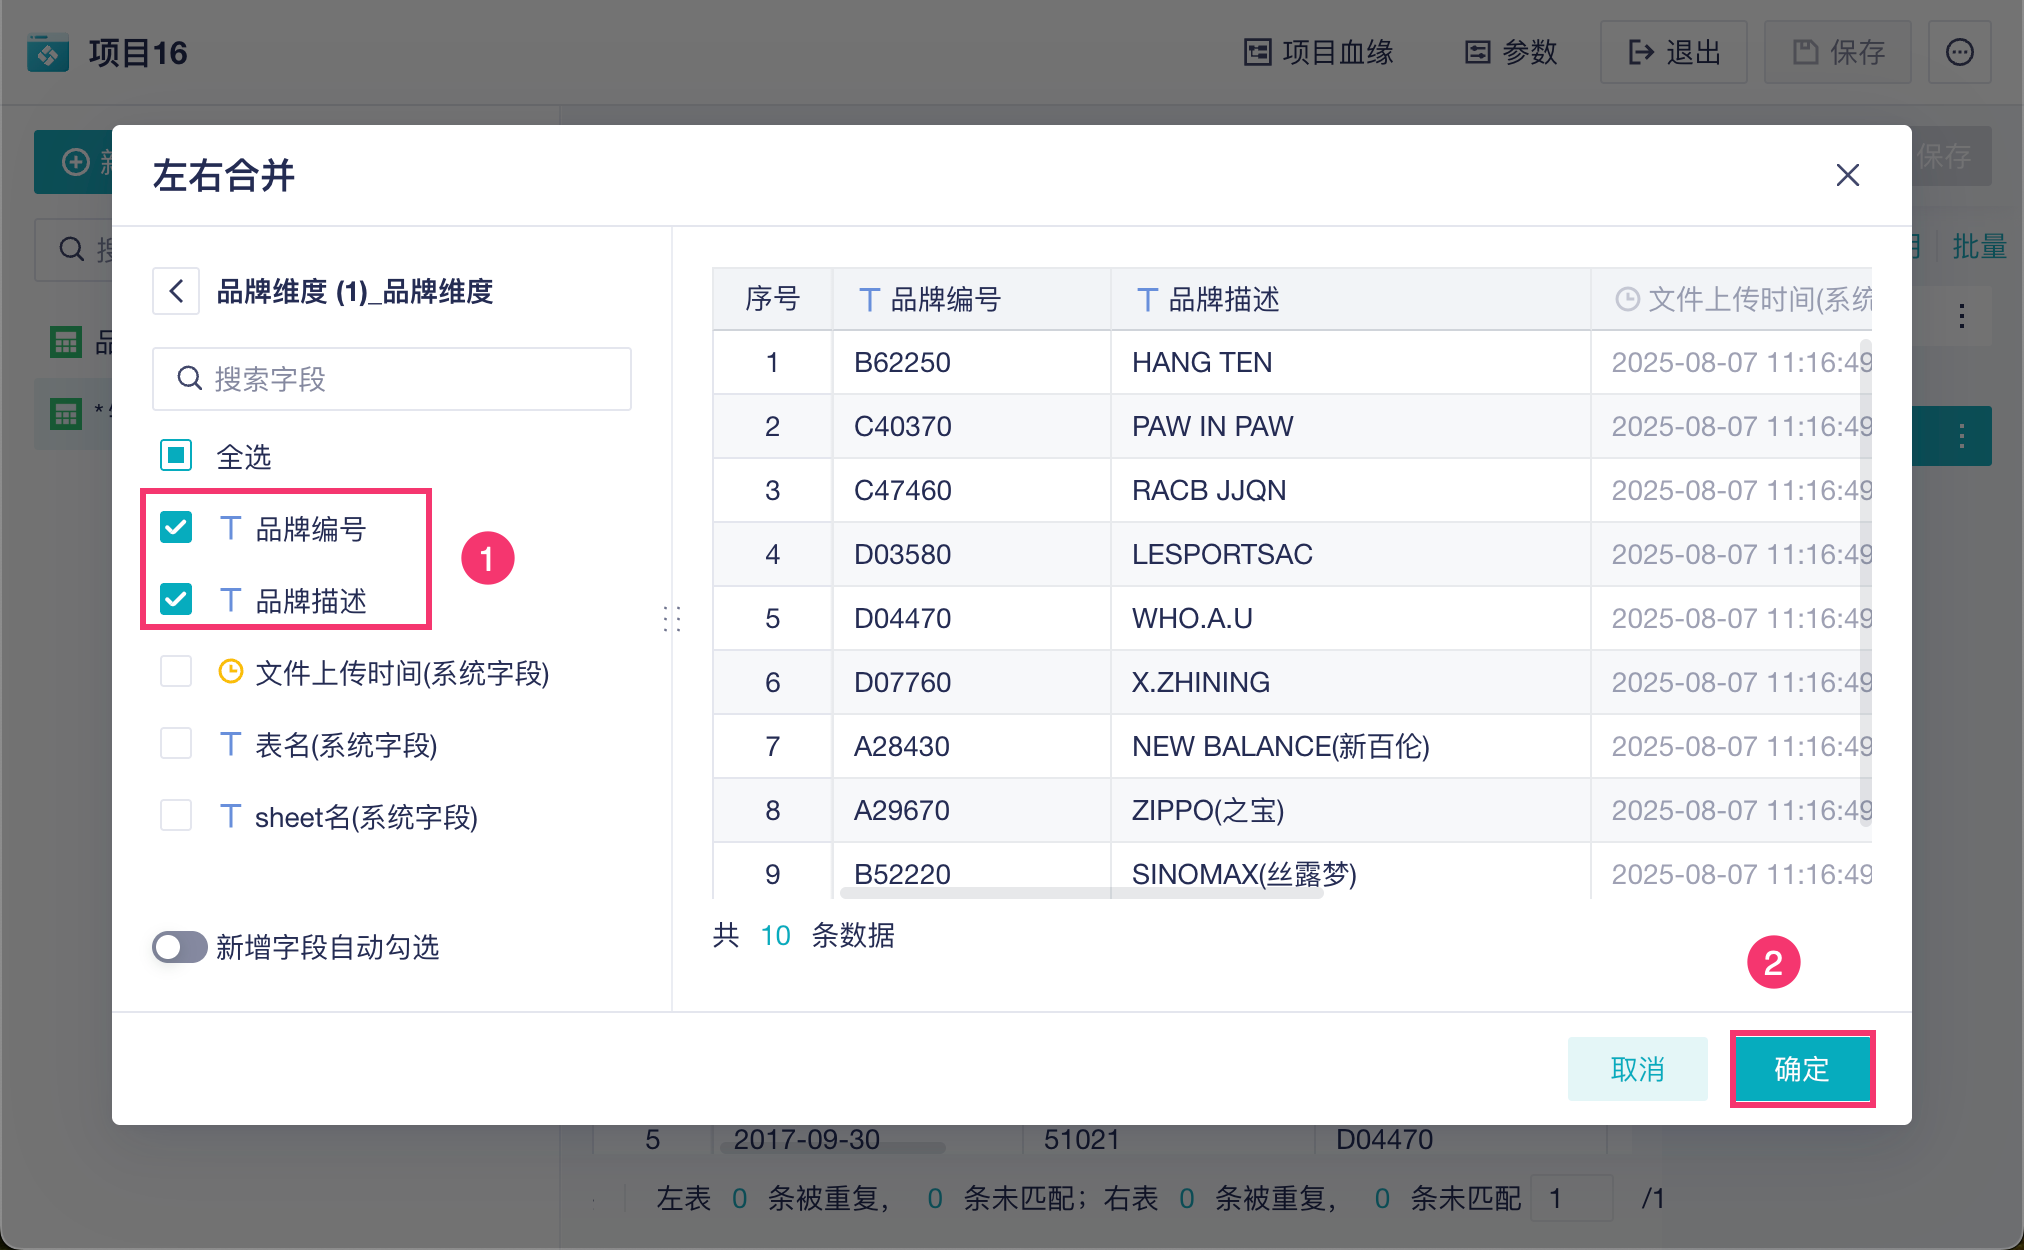Viewport: 2024px width, 1250px height.
Task: Toggle the 全选 select-all checkbox
Action: (176, 456)
